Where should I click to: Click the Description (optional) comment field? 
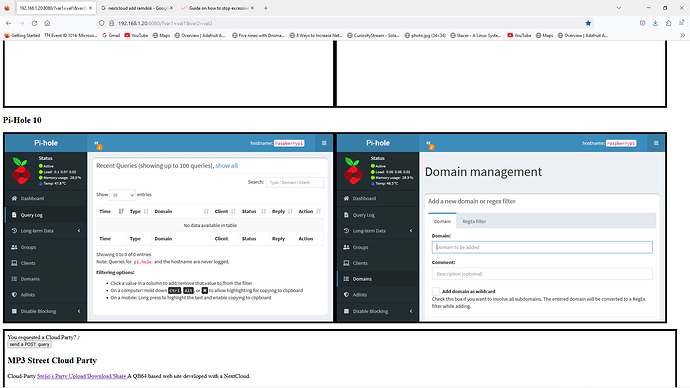click(x=542, y=274)
